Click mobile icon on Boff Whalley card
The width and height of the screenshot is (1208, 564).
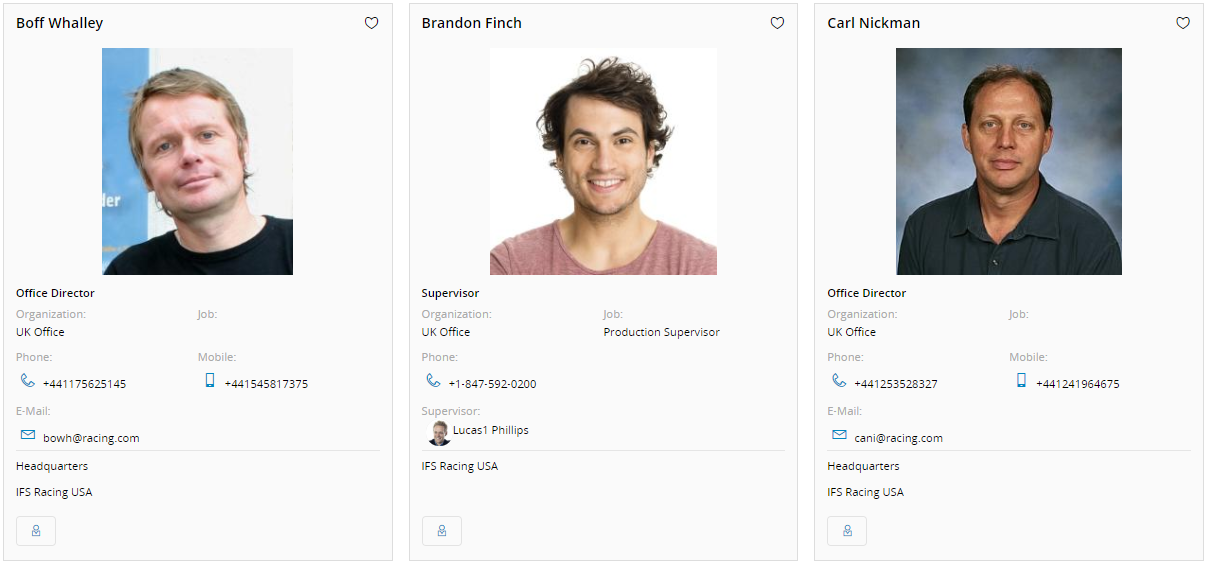210,381
